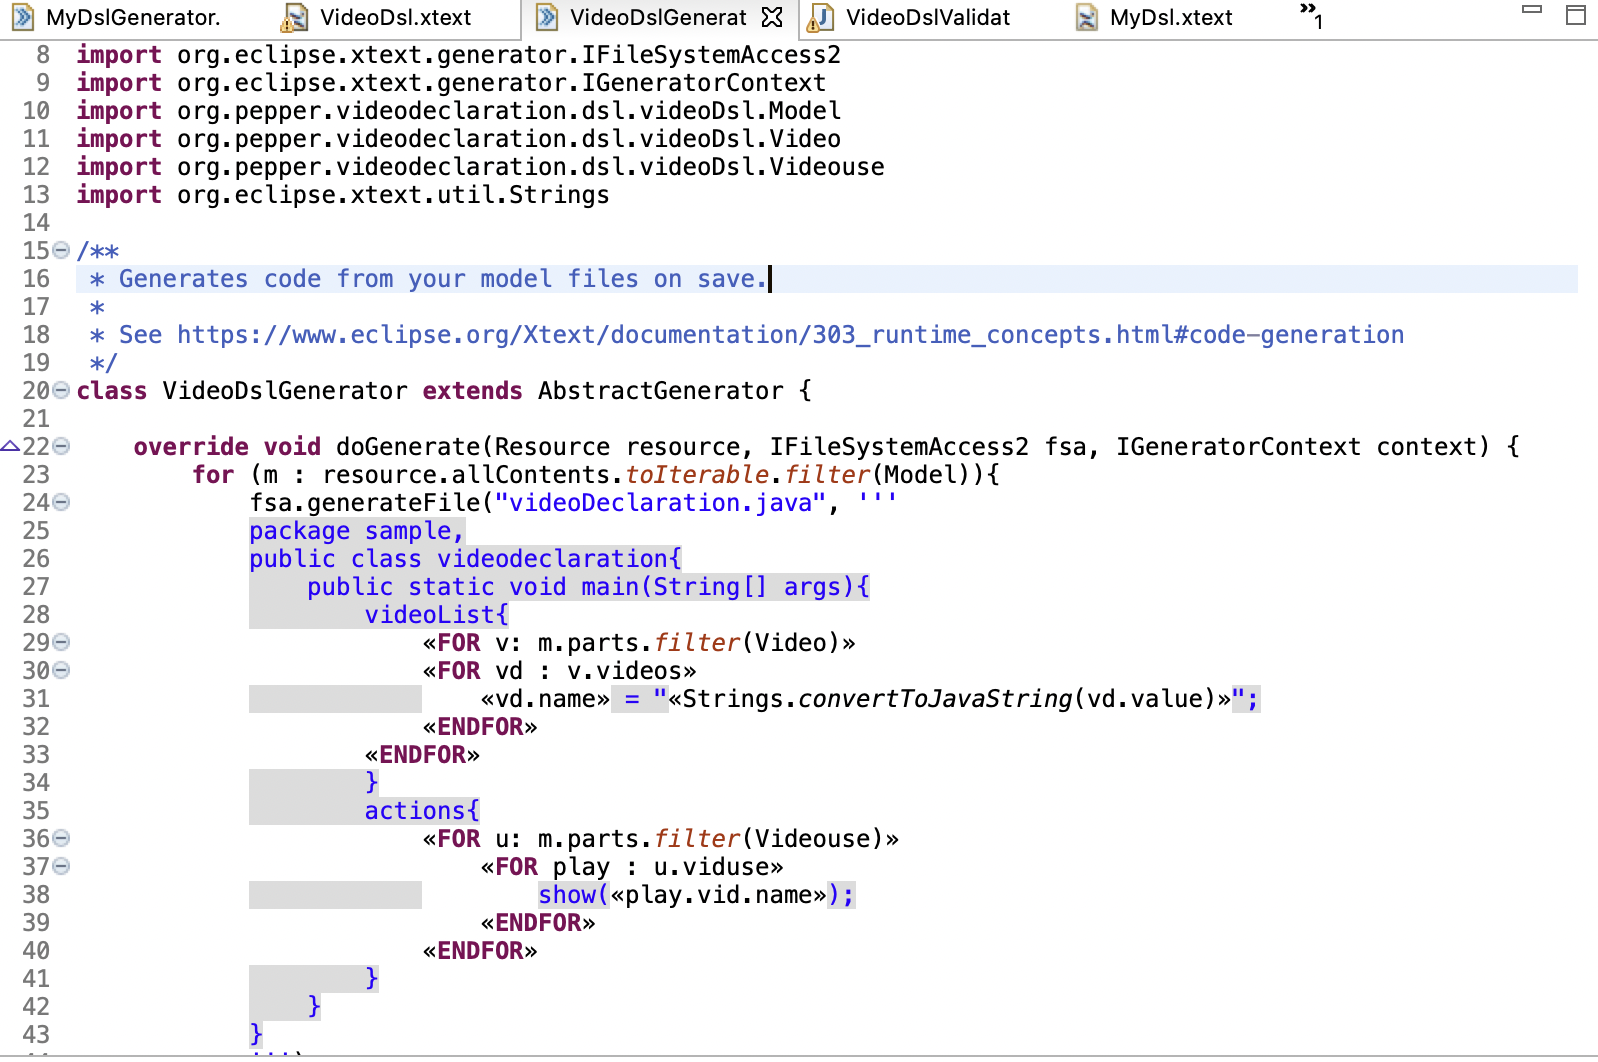Click the ENDFOR on line 40

click(480, 951)
